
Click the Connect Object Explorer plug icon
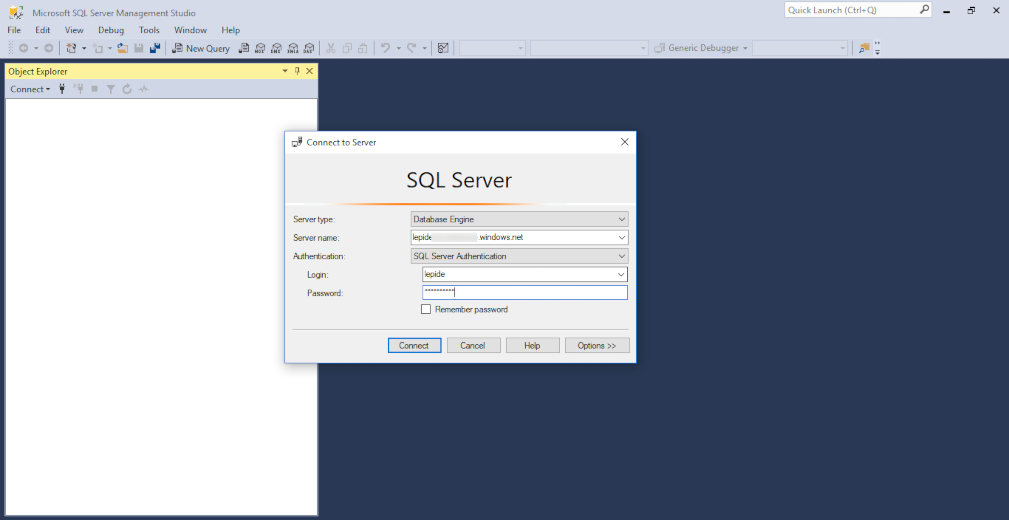[62, 89]
